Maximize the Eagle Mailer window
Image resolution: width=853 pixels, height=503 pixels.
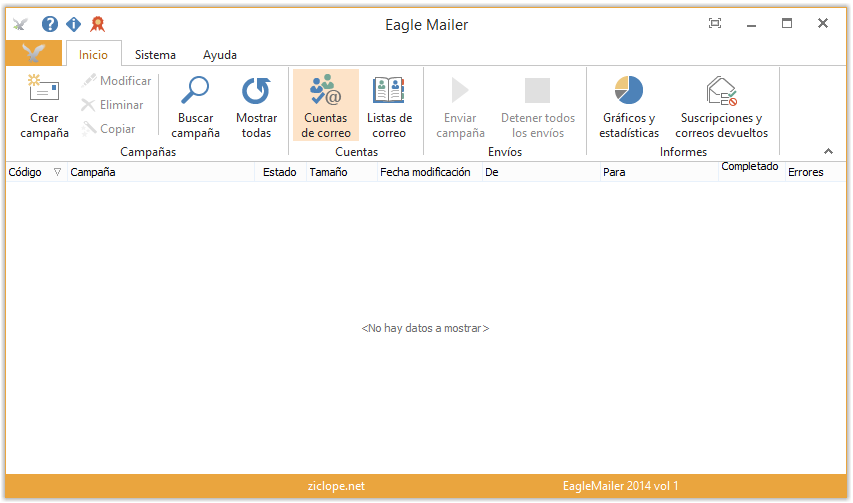(x=787, y=23)
